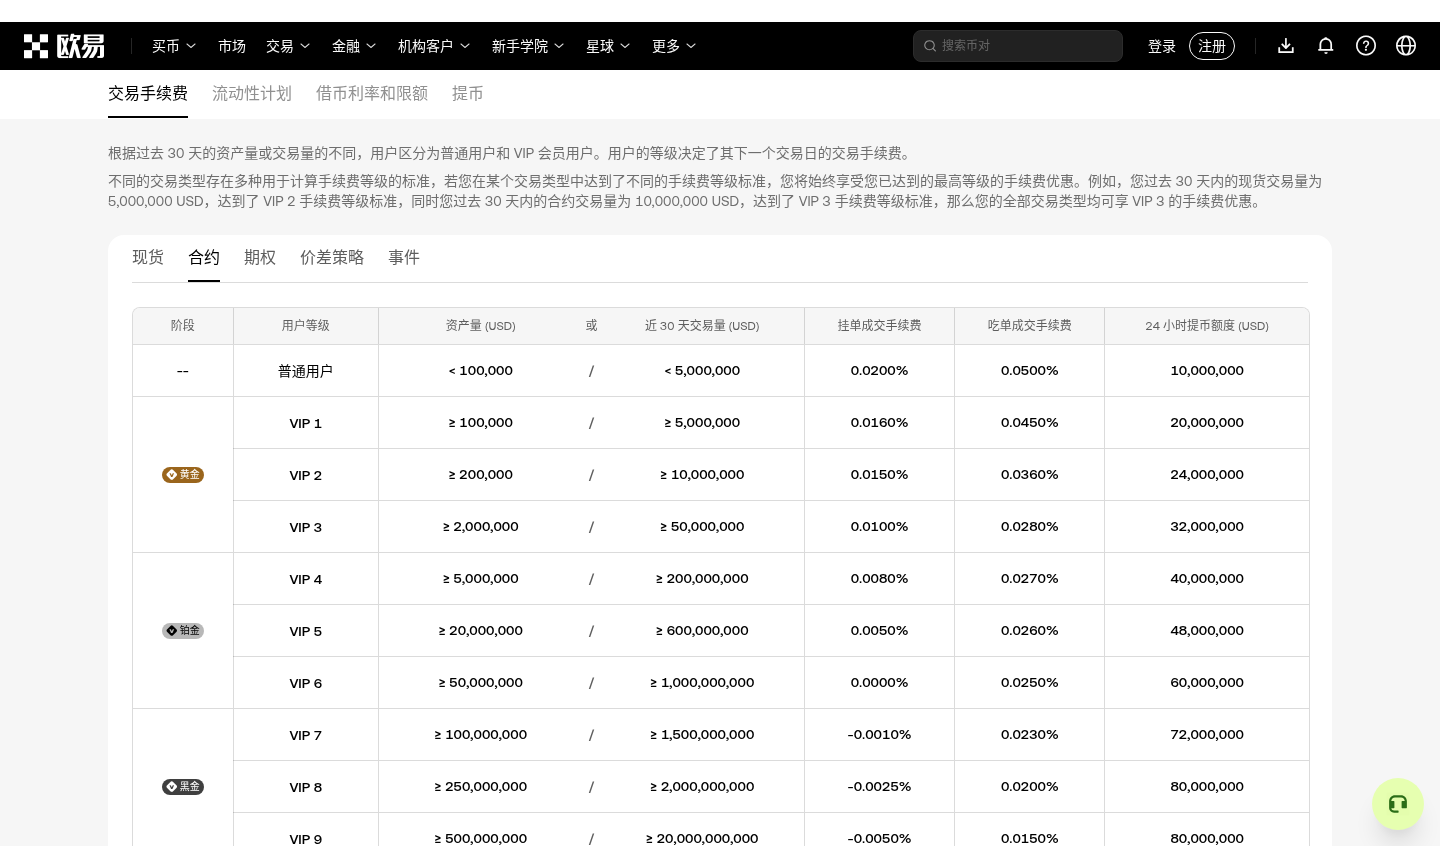Select the 合约 fee tab
Viewport: 1440px width, 846px height.
coord(204,257)
